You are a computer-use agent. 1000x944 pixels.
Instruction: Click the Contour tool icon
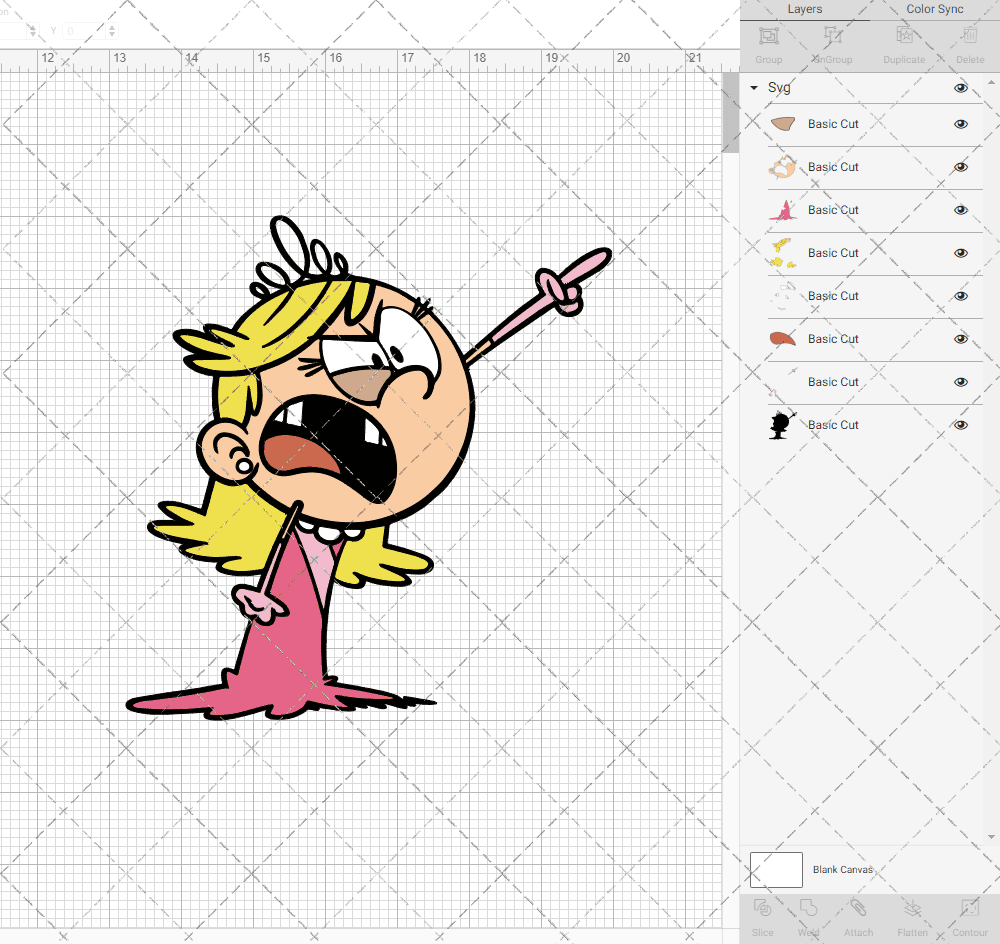(x=969, y=908)
